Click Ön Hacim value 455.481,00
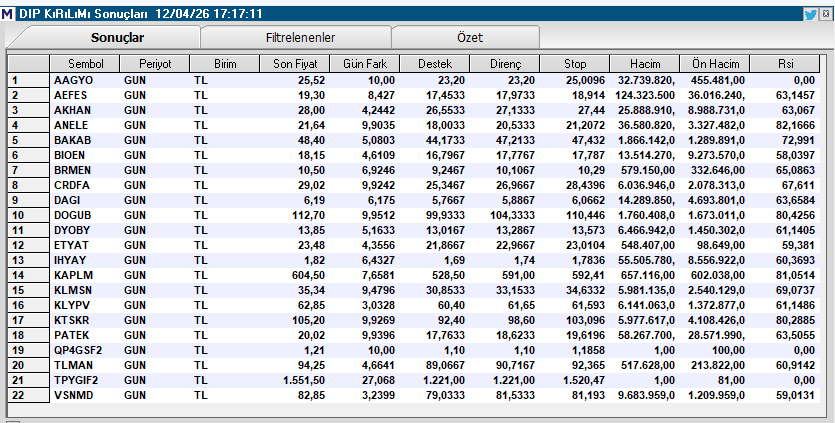This screenshot has width=835, height=423. point(718,80)
